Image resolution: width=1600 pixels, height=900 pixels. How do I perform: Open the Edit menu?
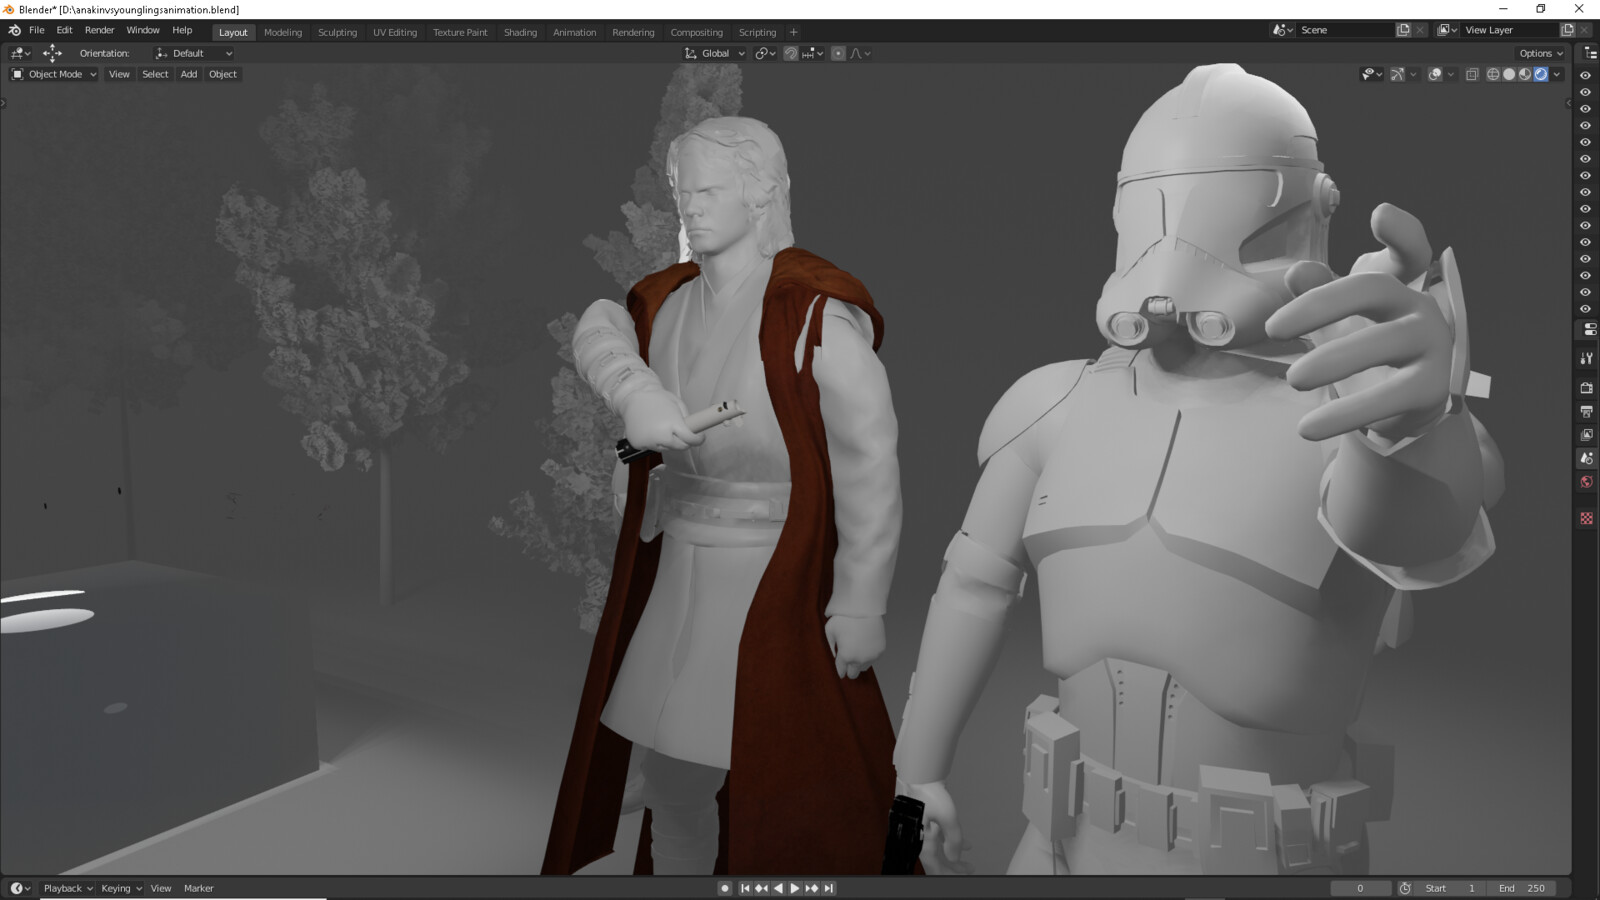coord(64,30)
